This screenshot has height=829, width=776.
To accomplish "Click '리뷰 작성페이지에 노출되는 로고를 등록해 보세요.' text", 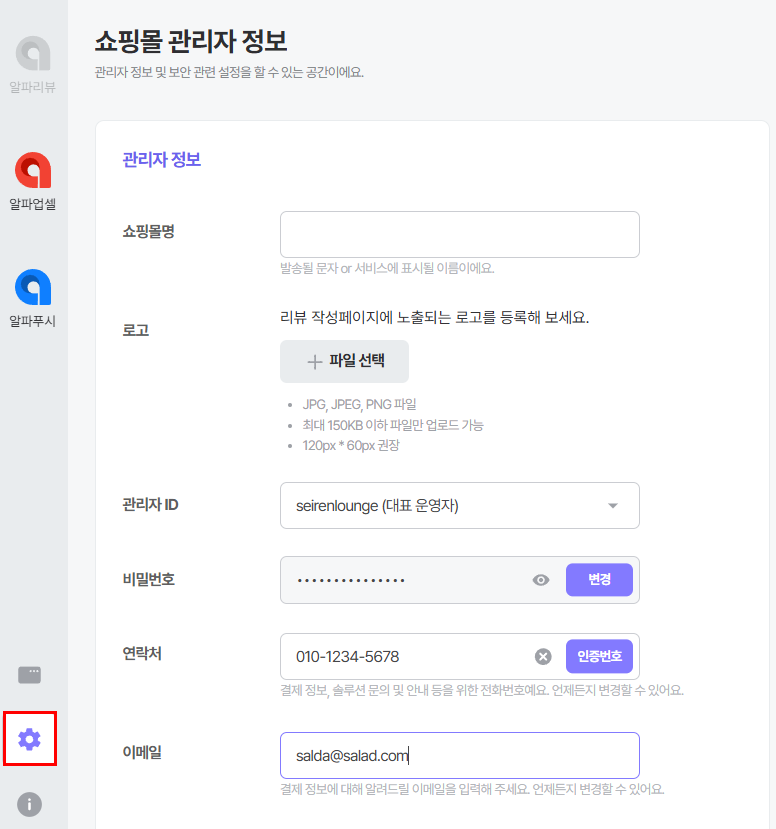I will click(435, 317).
